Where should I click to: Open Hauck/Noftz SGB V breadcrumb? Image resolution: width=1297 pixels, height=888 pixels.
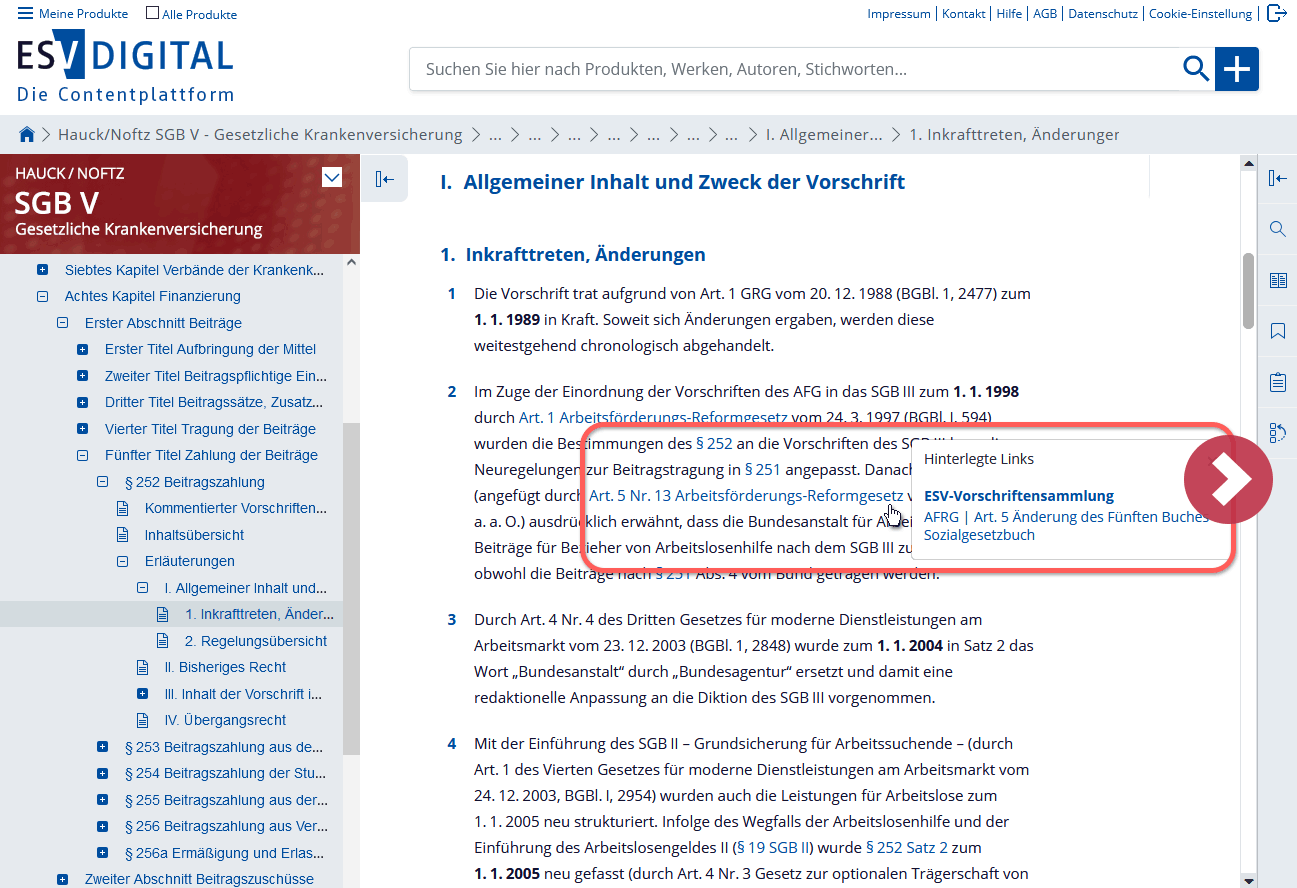tap(260, 134)
